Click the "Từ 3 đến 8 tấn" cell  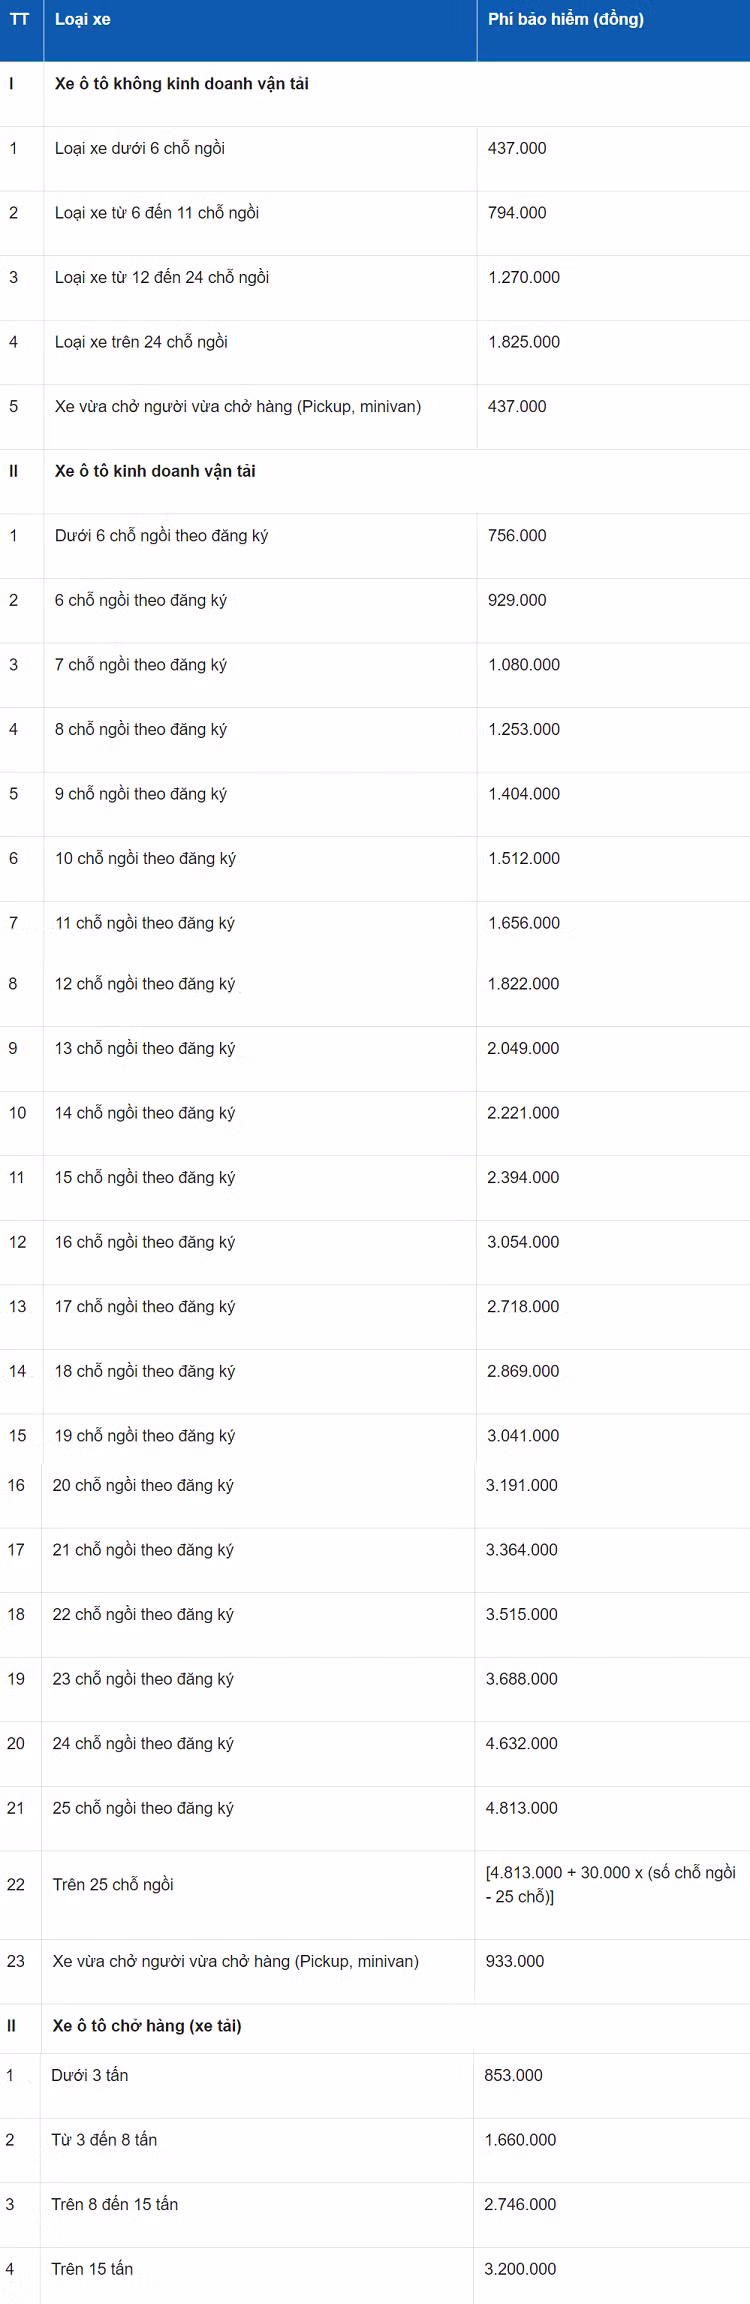[104, 2140]
